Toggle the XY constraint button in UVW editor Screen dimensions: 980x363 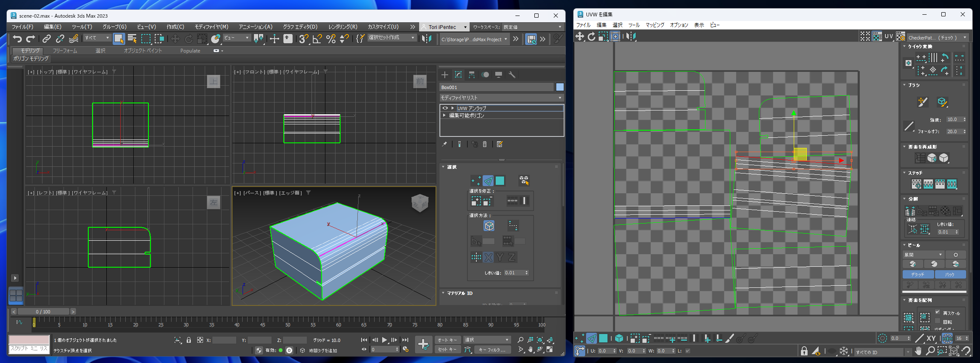click(930, 338)
